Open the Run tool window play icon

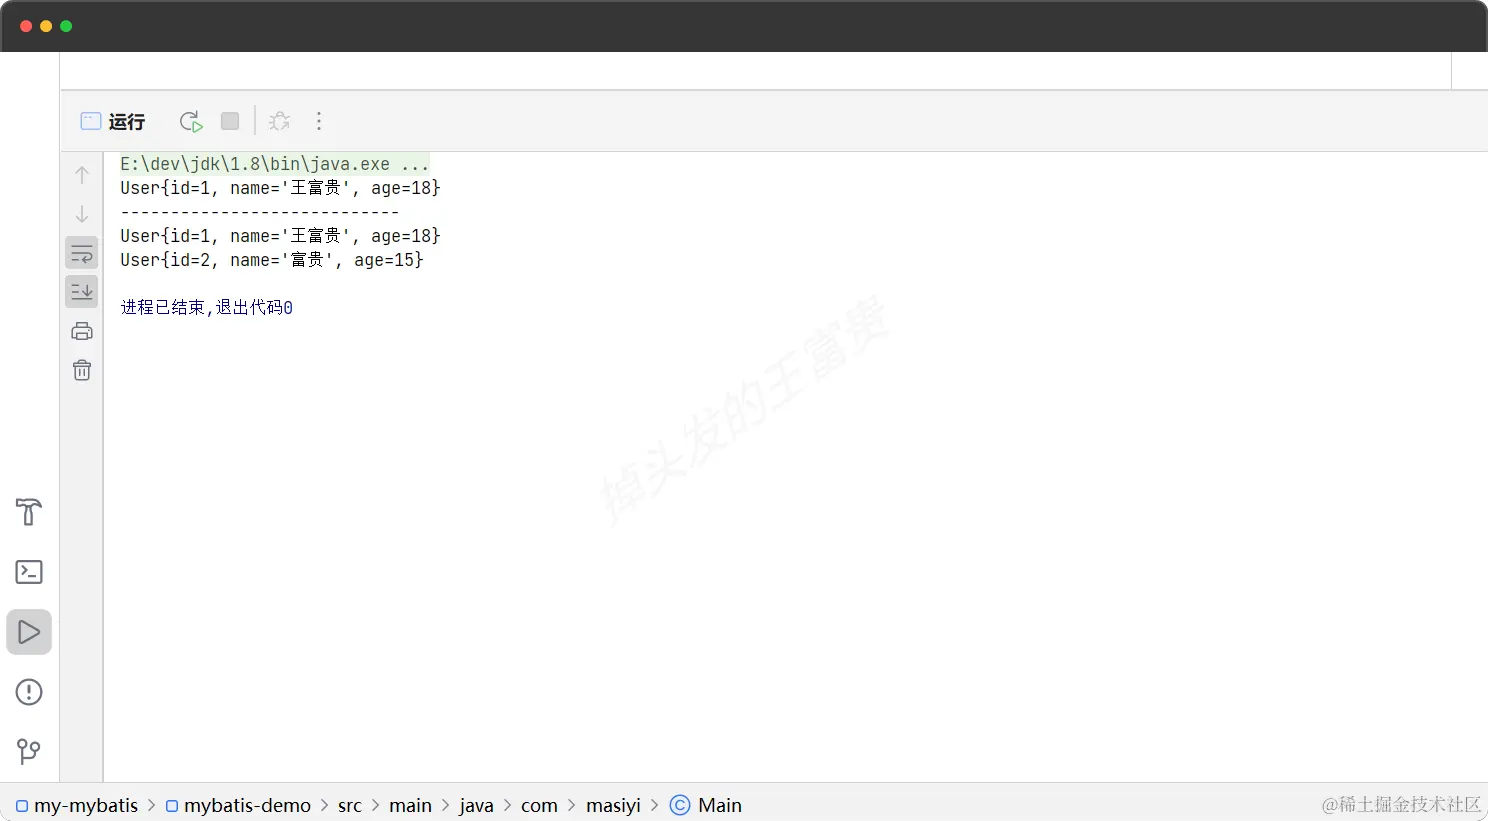click(29, 632)
